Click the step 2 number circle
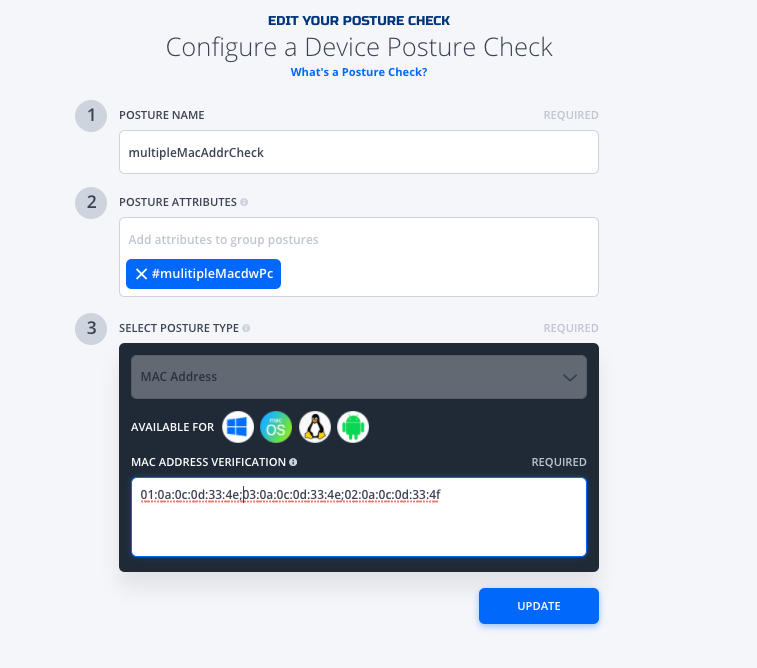Image resolution: width=757 pixels, height=668 pixels. click(91, 203)
